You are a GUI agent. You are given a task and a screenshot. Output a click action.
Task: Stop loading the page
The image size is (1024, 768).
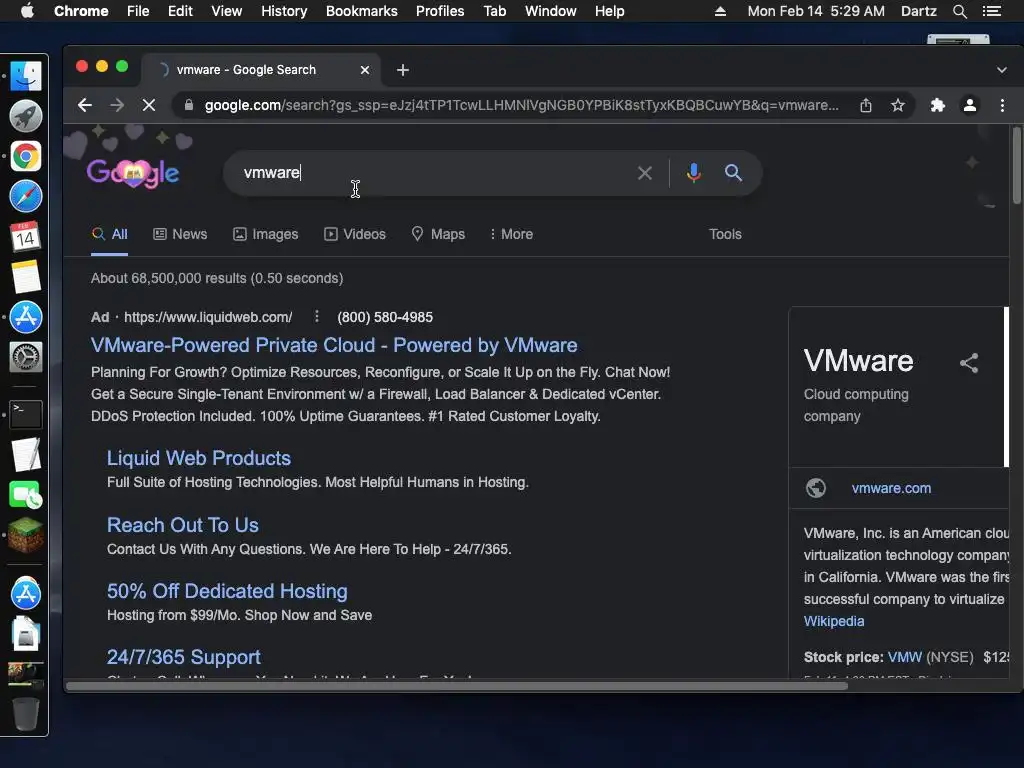tap(149, 105)
